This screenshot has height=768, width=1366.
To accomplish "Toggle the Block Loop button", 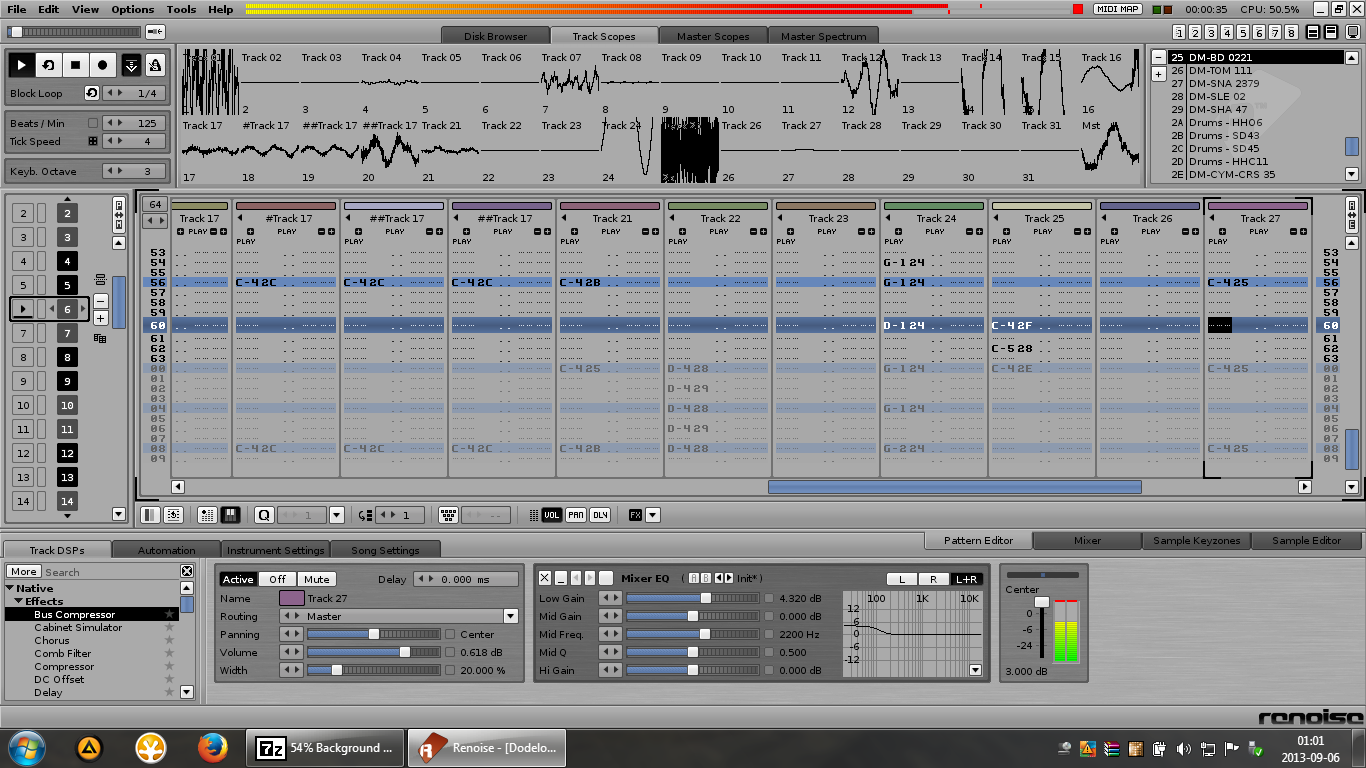I will tap(92, 93).
